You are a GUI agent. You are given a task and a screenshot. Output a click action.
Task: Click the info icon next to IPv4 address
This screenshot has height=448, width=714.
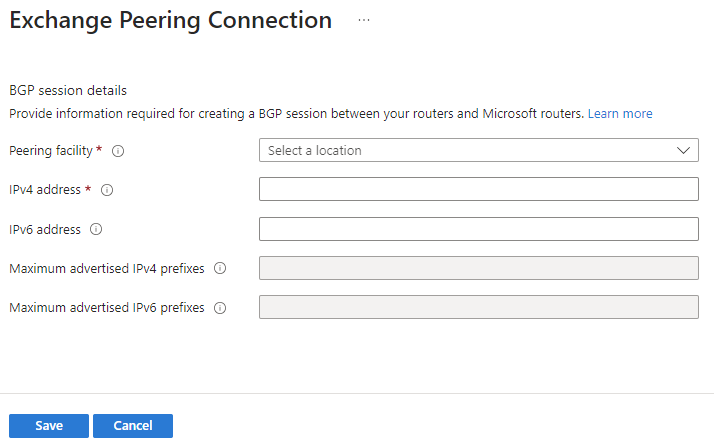[x=107, y=190]
